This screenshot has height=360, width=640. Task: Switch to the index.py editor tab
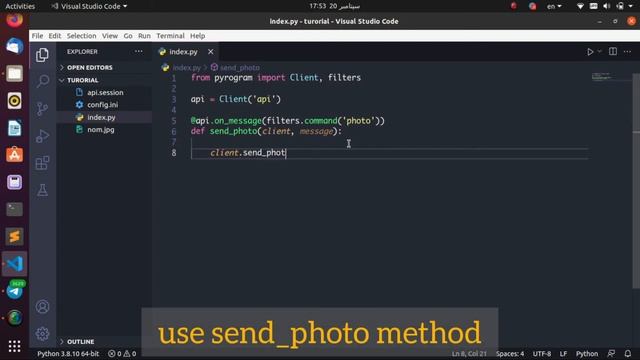click(x=184, y=52)
